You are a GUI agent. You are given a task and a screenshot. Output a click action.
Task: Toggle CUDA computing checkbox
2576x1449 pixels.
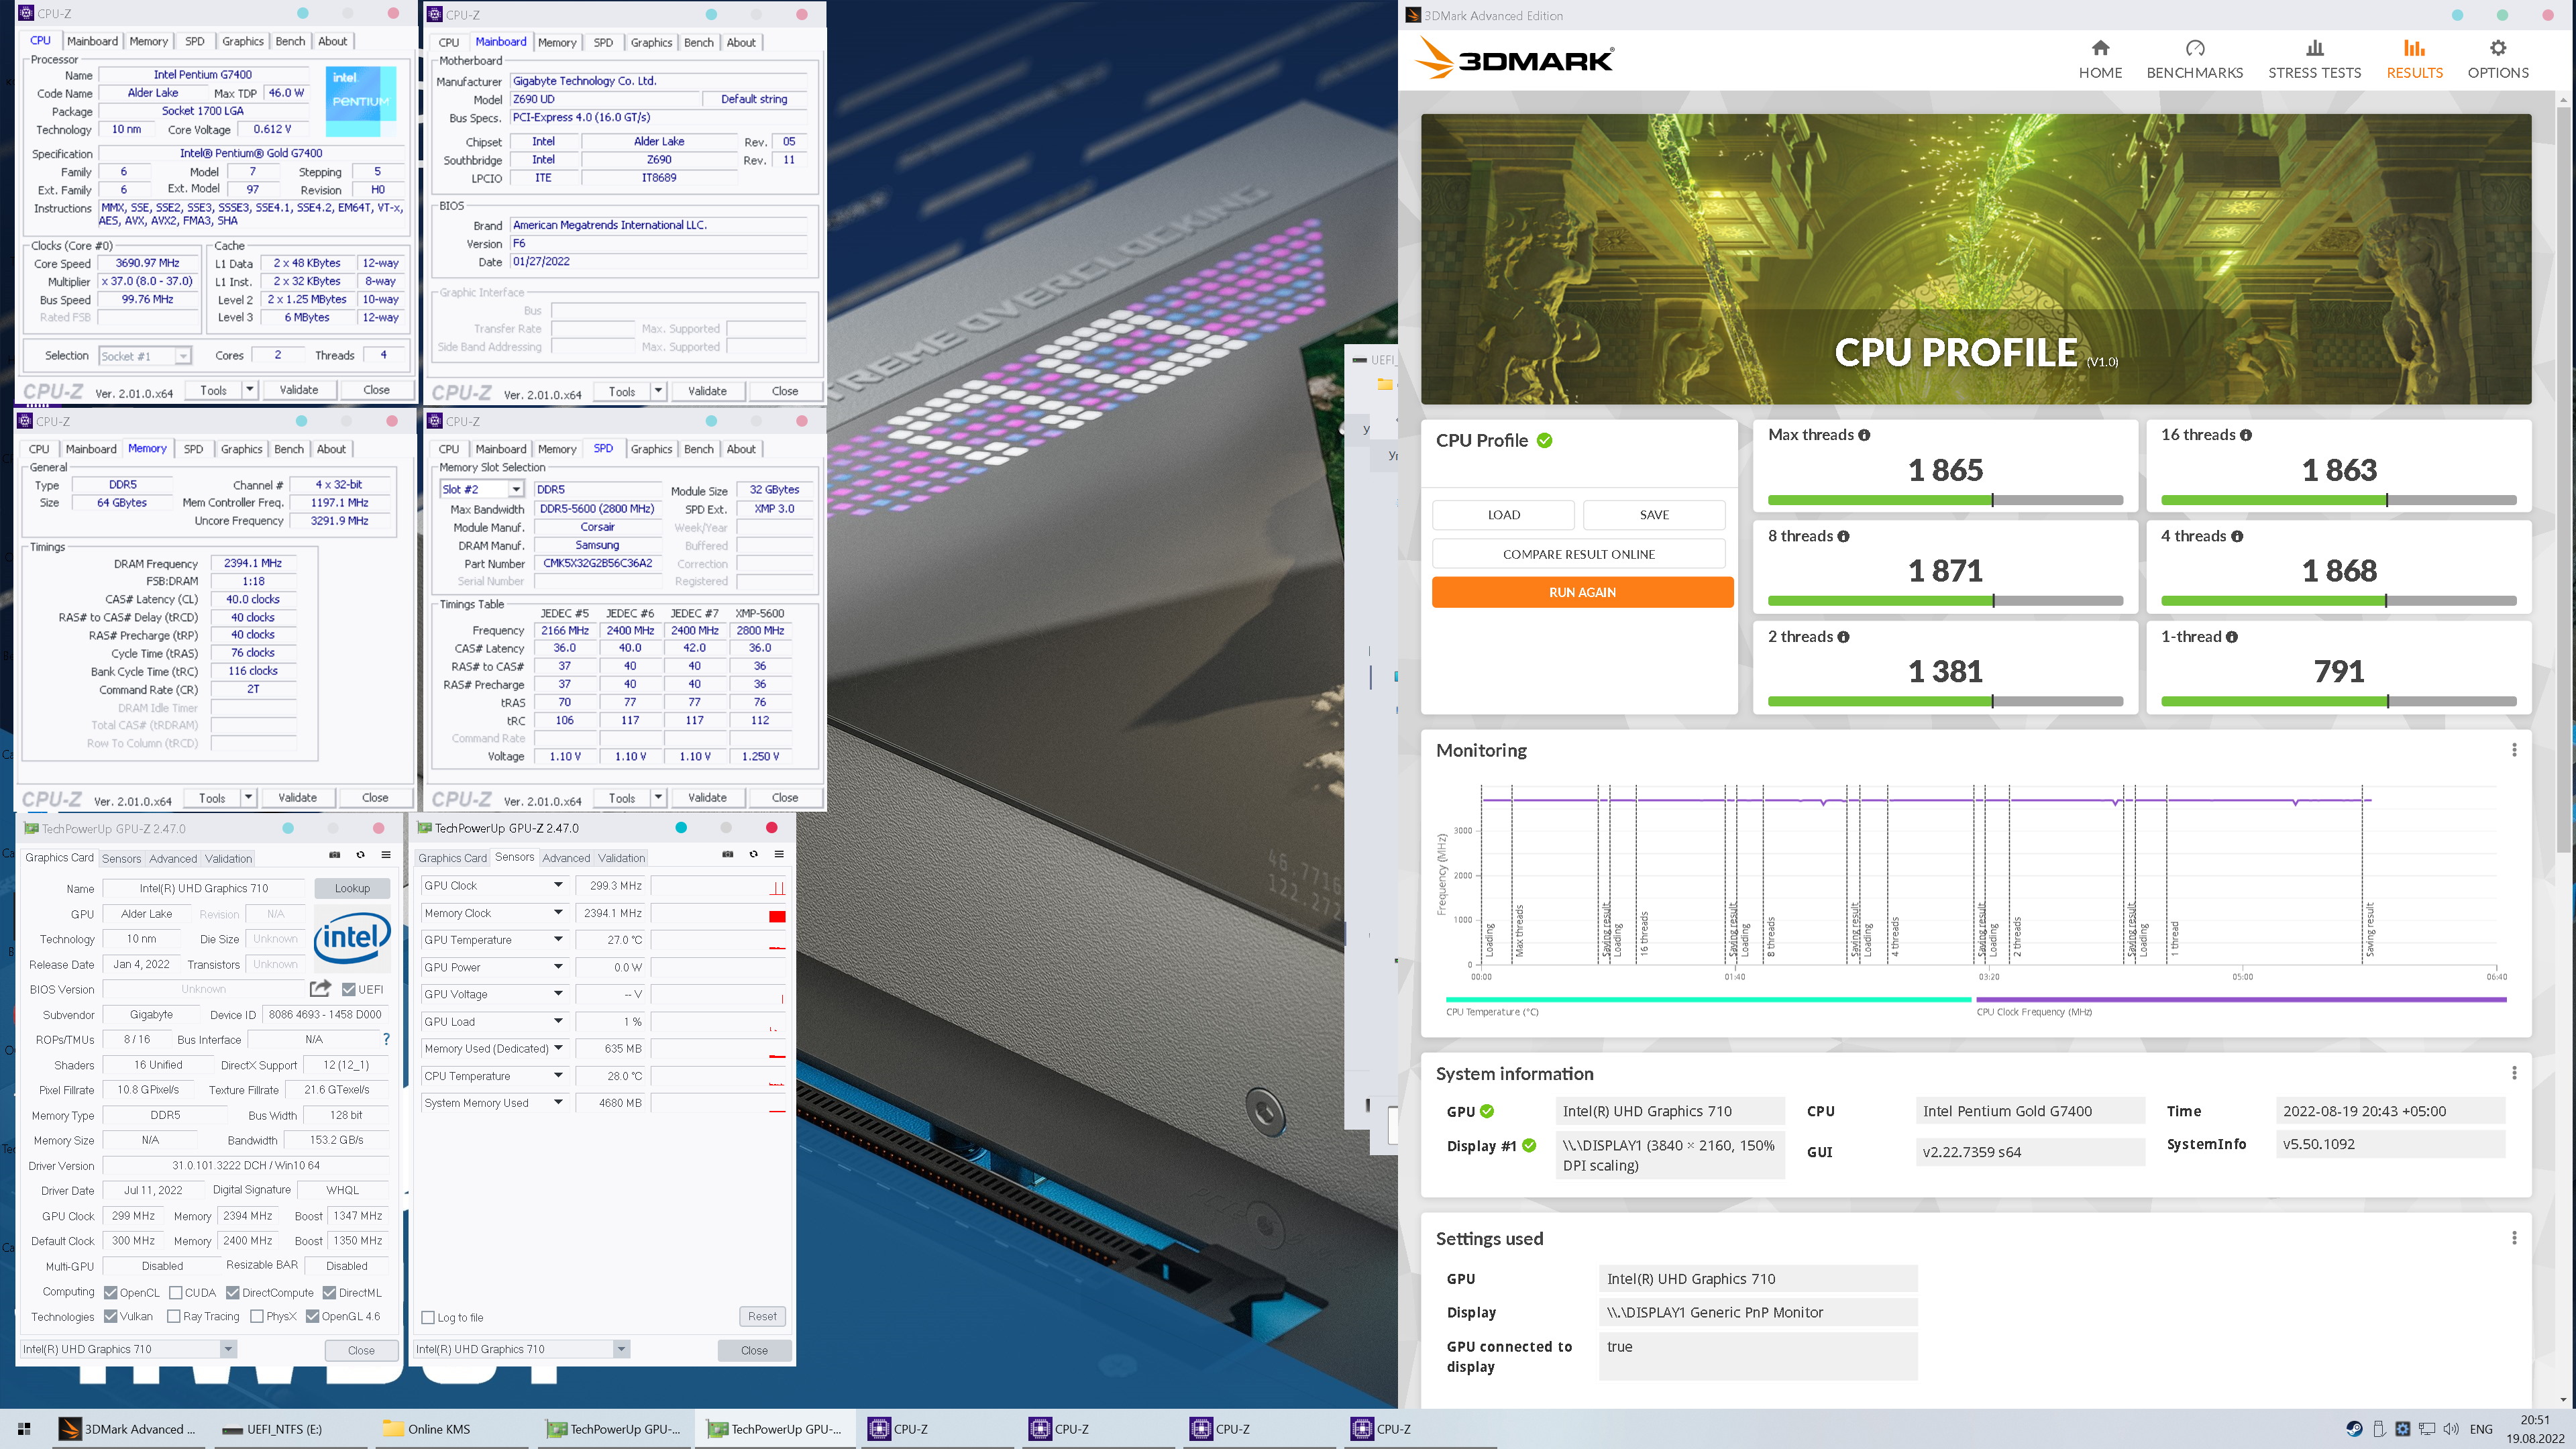coord(176,1293)
